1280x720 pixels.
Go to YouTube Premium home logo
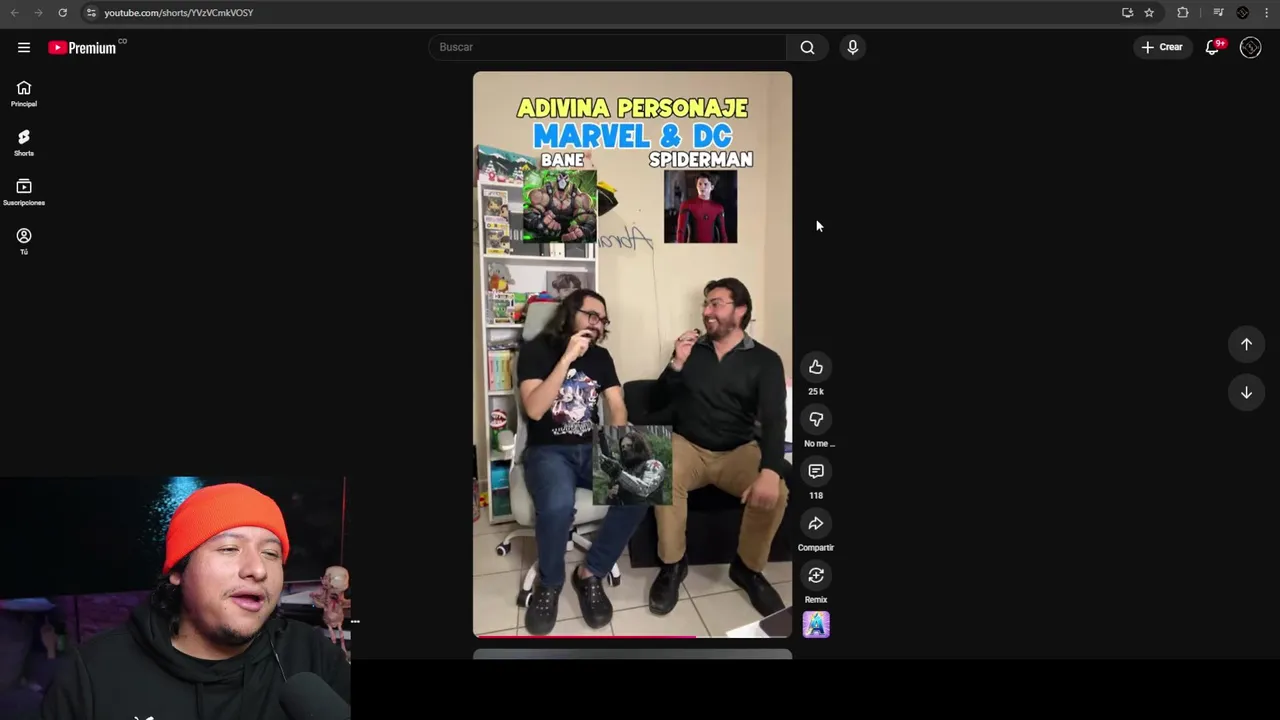[x=82, y=47]
